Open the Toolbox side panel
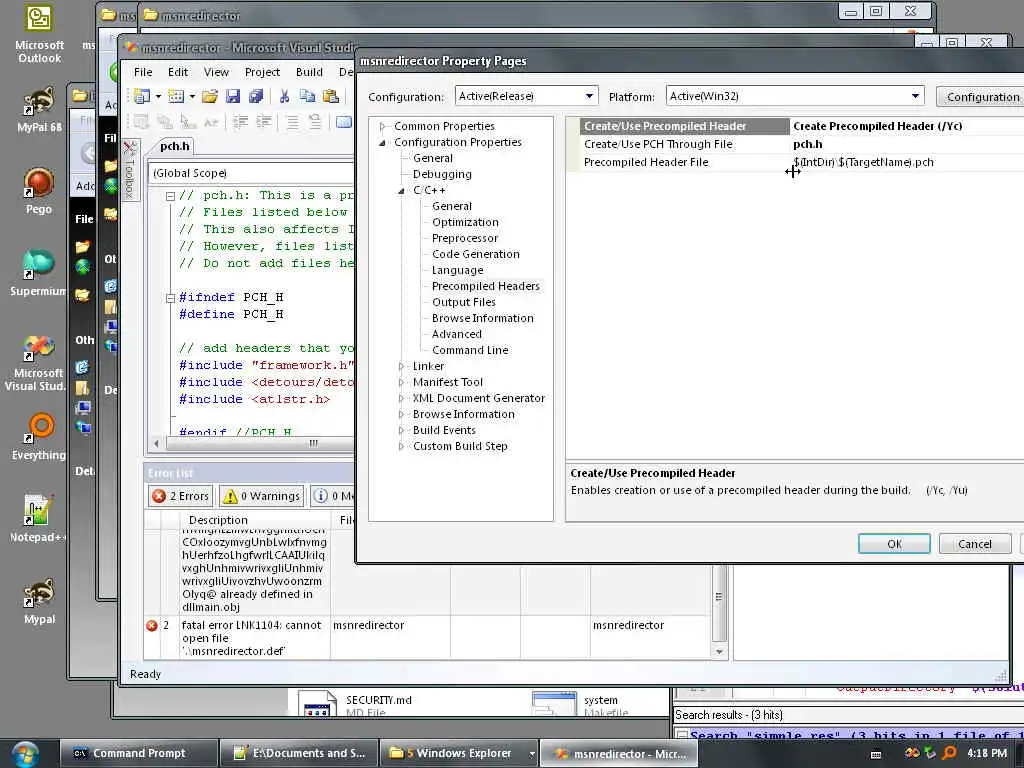1024x768 pixels. tap(129, 170)
